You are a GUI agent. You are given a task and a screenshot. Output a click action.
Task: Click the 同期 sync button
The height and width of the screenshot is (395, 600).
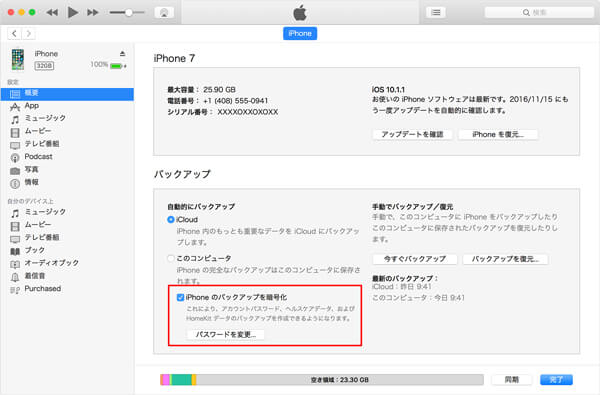pyautogui.click(x=512, y=380)
